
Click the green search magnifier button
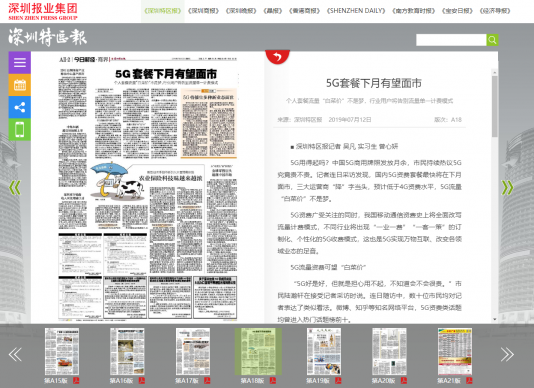click(492, 40)
